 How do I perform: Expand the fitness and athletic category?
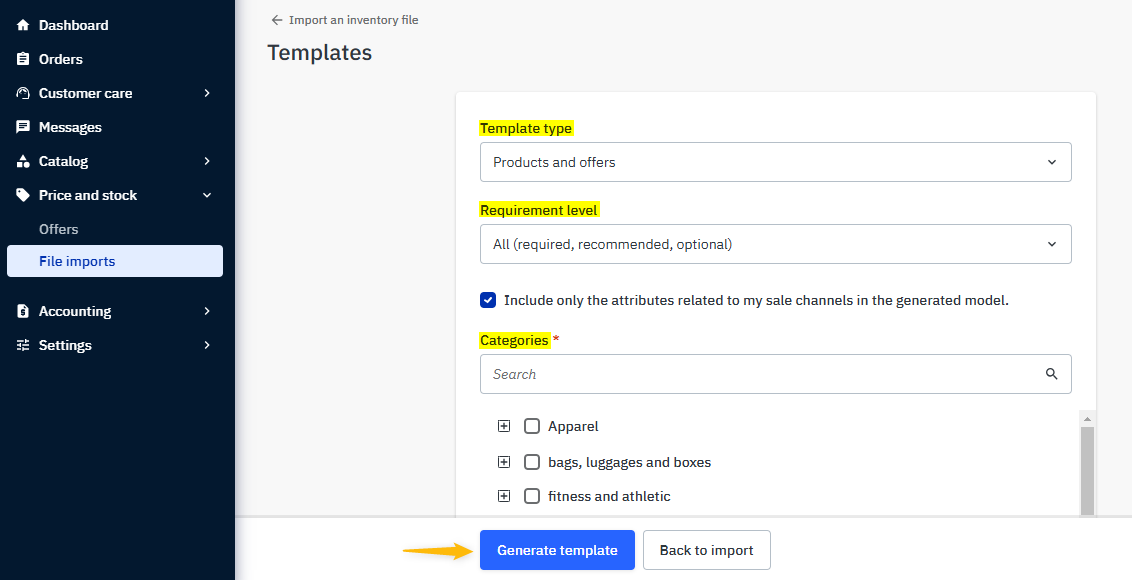point(504,496)
